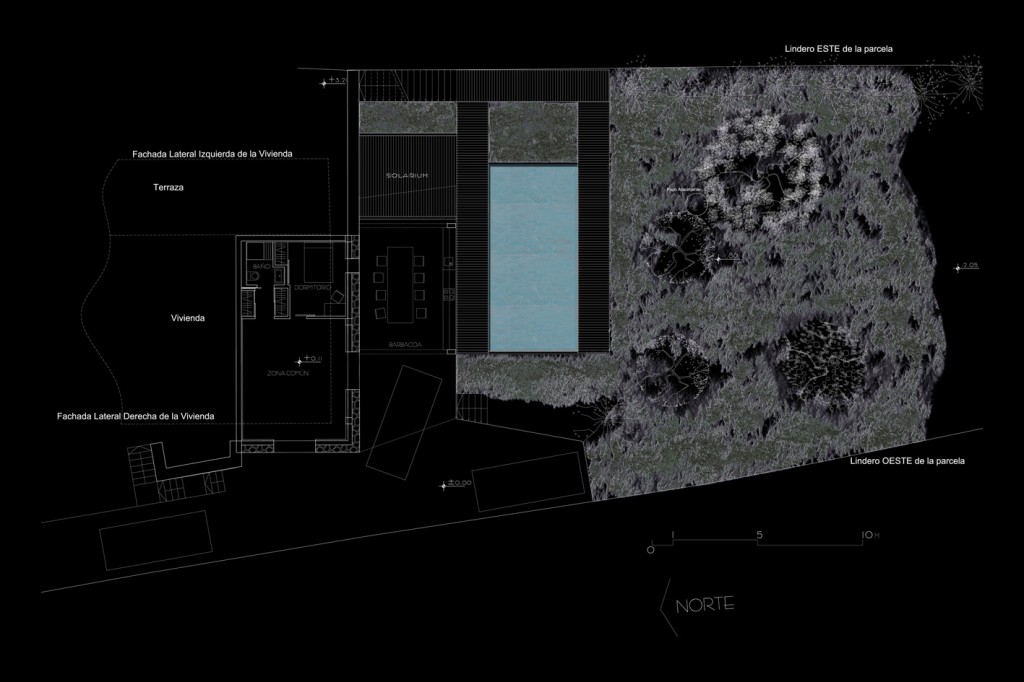Screen dimensions: 1024x682
Task: Select the elevation marker at top left of solarium
Action: [x=332, y=82]
